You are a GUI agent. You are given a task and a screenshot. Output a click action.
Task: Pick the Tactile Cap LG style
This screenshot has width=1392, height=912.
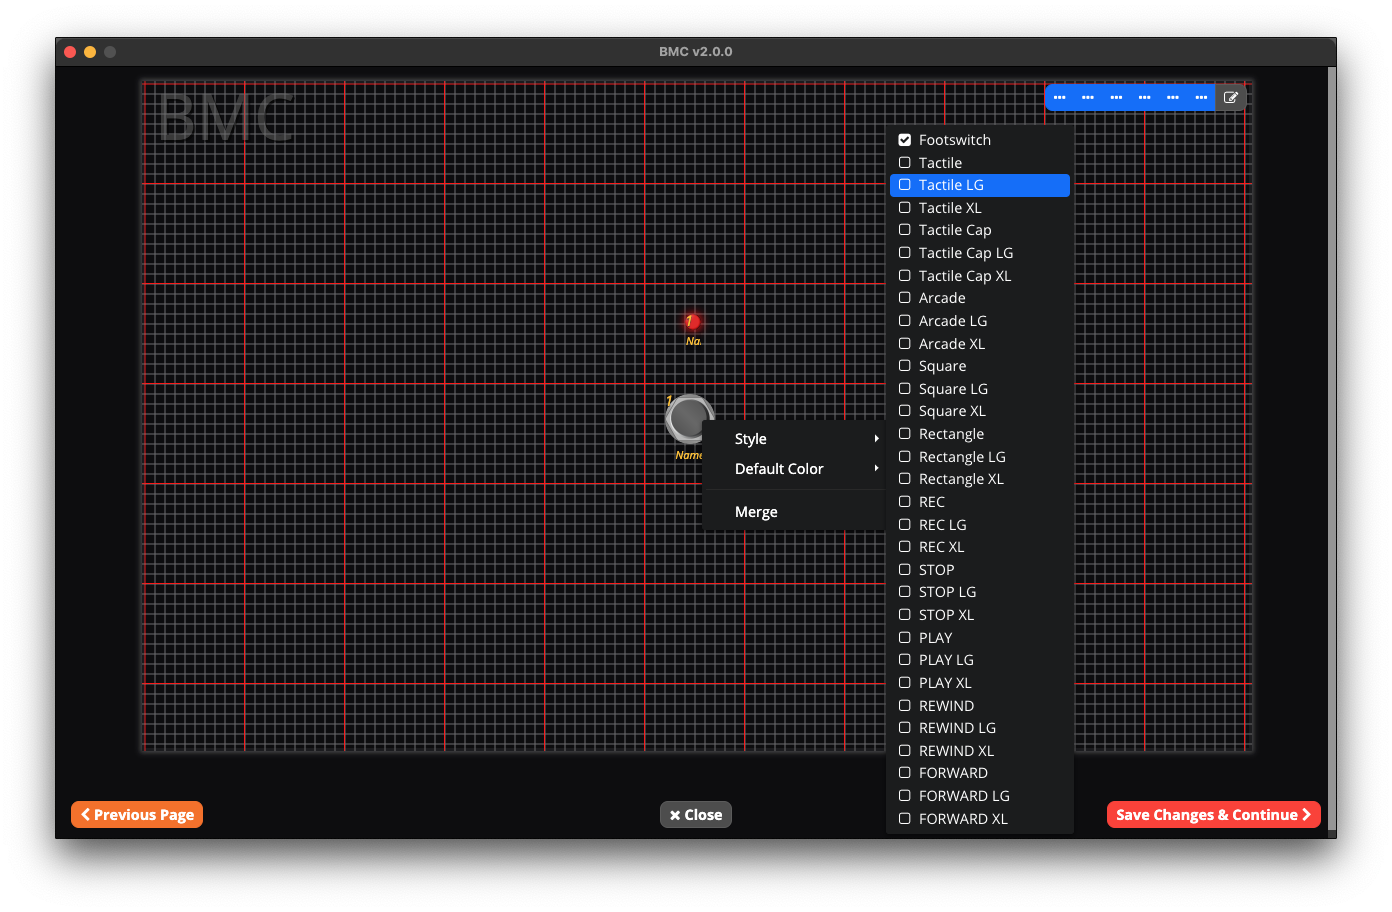980,253
